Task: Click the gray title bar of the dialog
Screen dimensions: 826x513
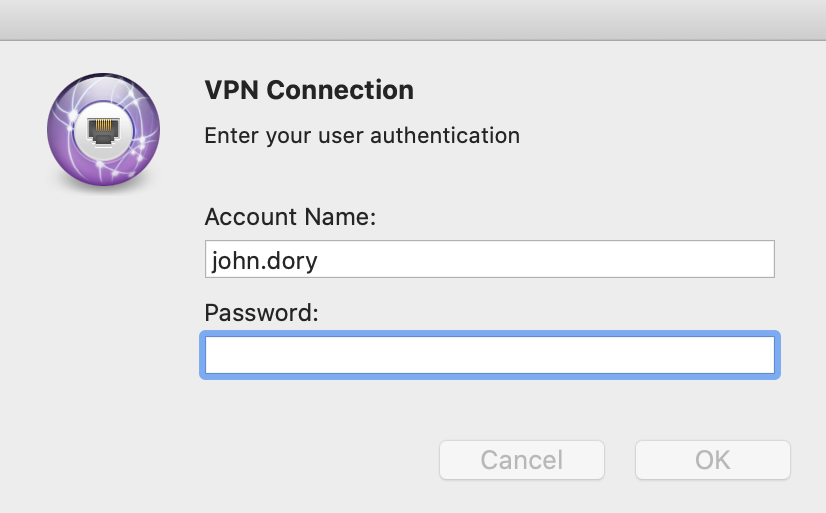Action: pyautogui.click(x=413, y=19)
